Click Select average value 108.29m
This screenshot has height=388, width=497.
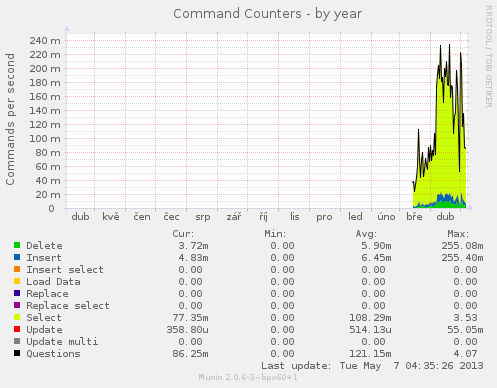370,318
